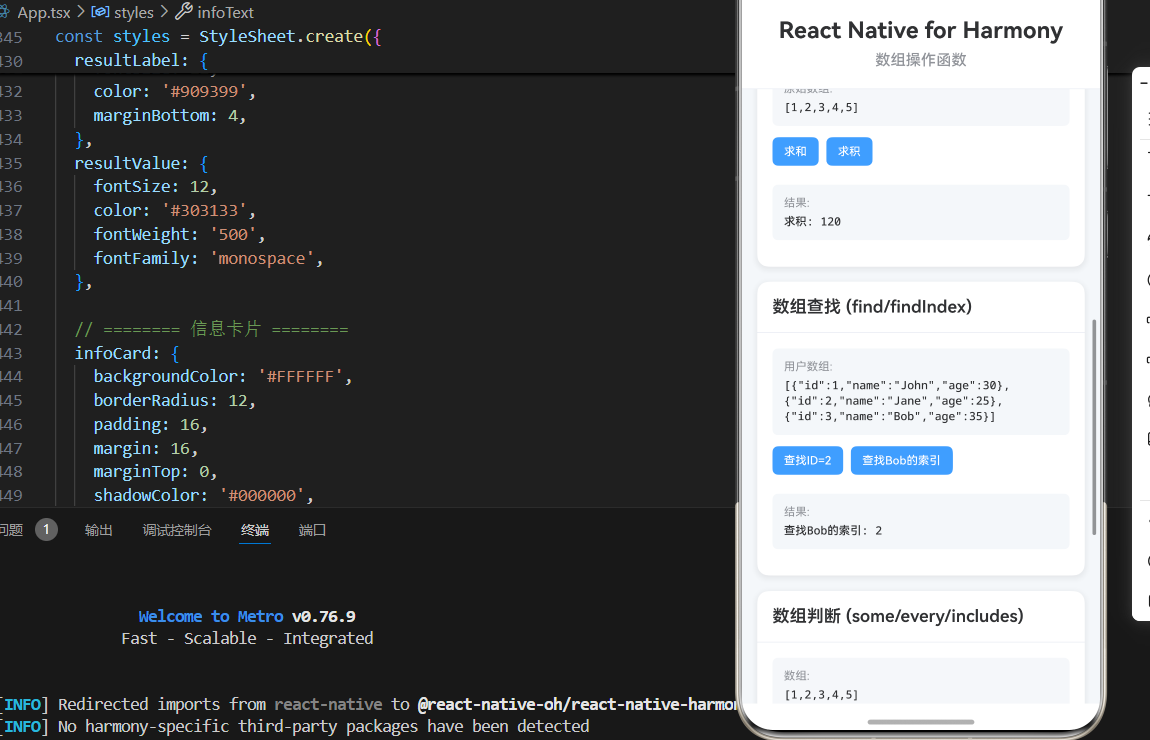Click the [1,2,3,4,5] array under 数组判断
Viewport: 1150px width, 740px height.
pyautogui.click(x=821, y=695)
